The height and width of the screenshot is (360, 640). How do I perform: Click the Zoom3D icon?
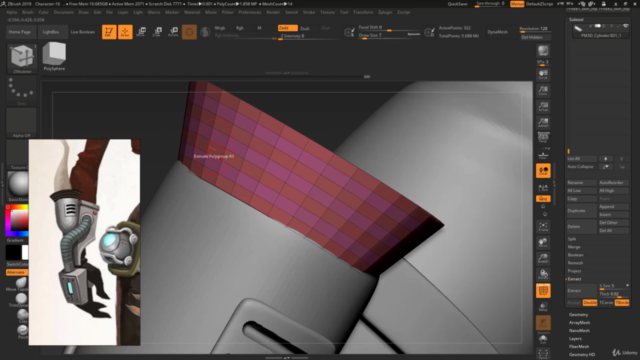point(543,258)
